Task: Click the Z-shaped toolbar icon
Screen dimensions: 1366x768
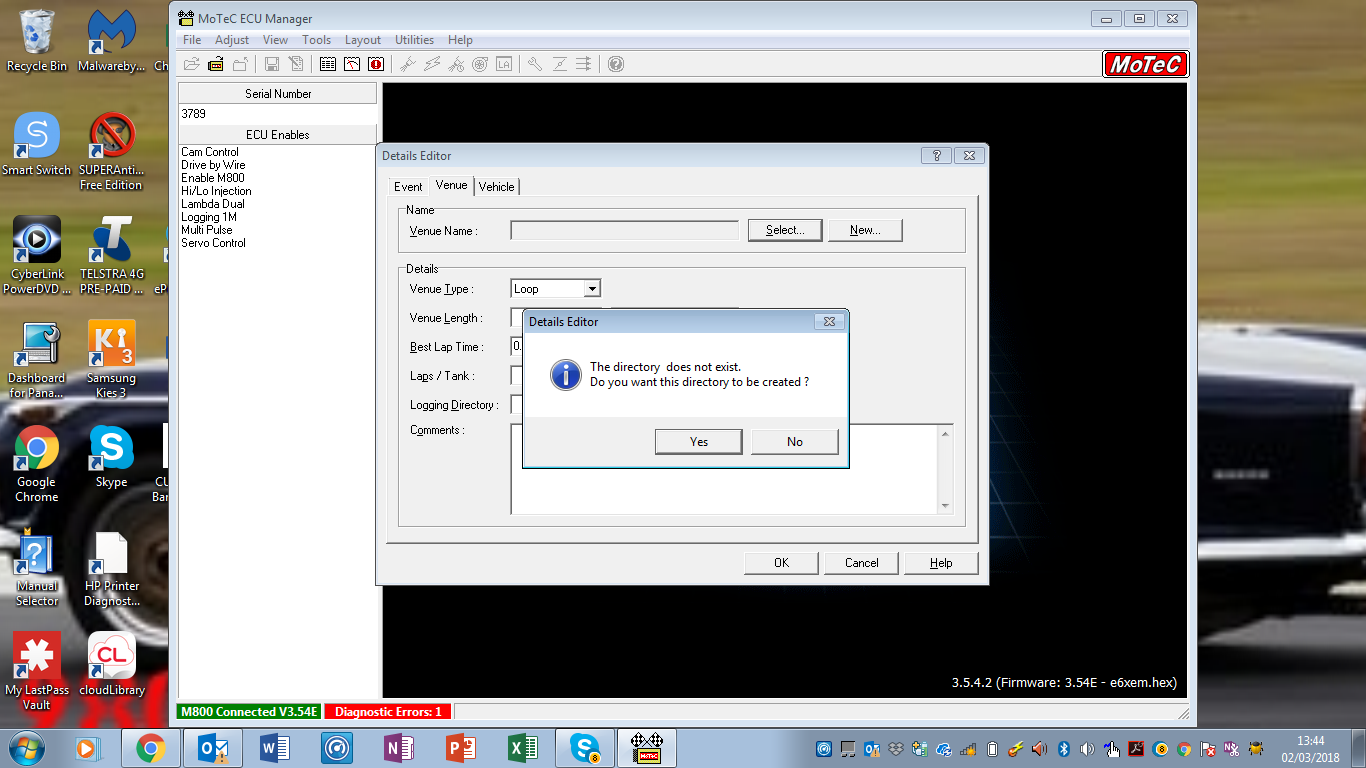Action: click(559, 64)
